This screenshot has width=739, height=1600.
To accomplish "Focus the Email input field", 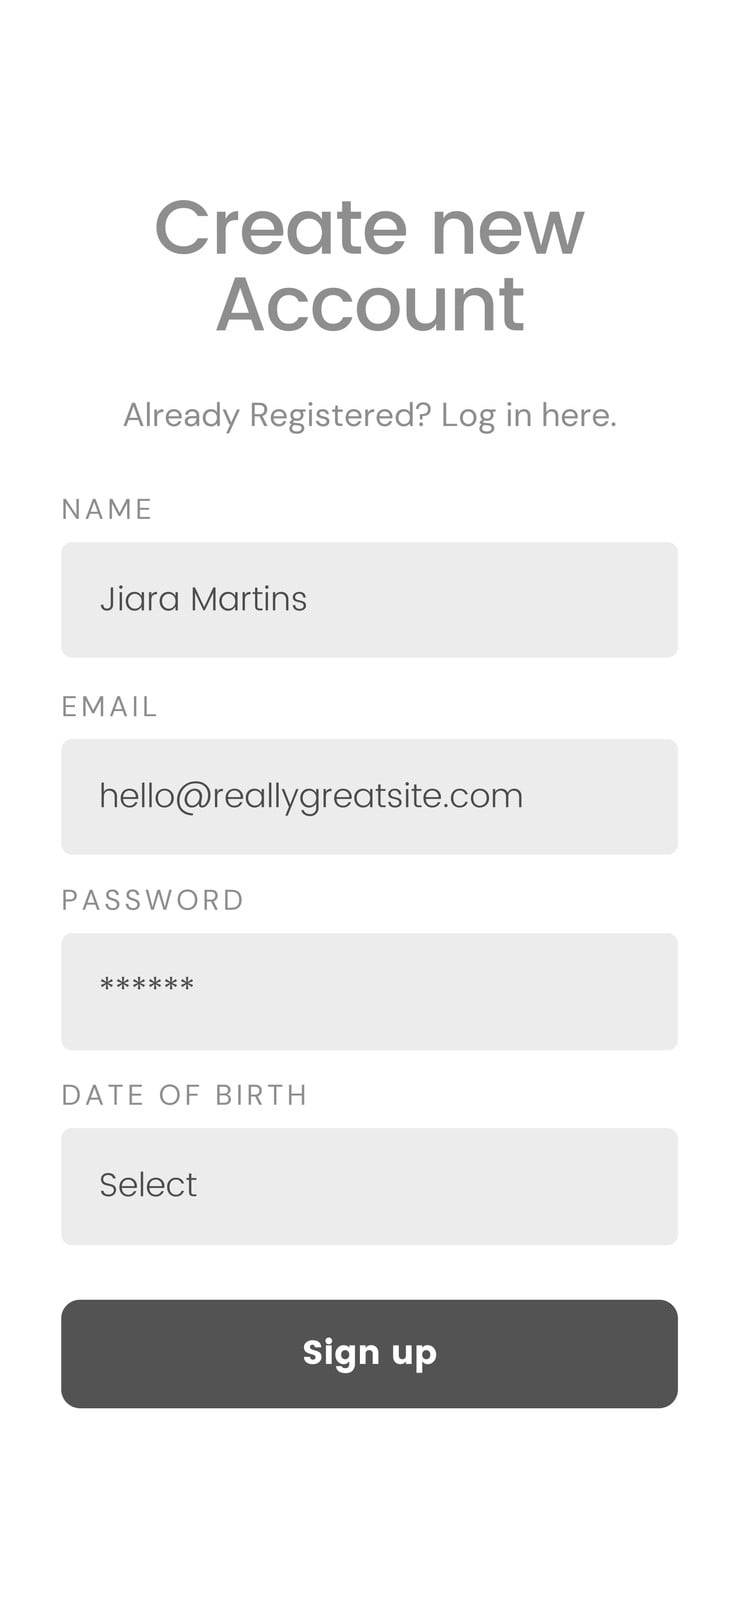I will click(x=369, y=796).
